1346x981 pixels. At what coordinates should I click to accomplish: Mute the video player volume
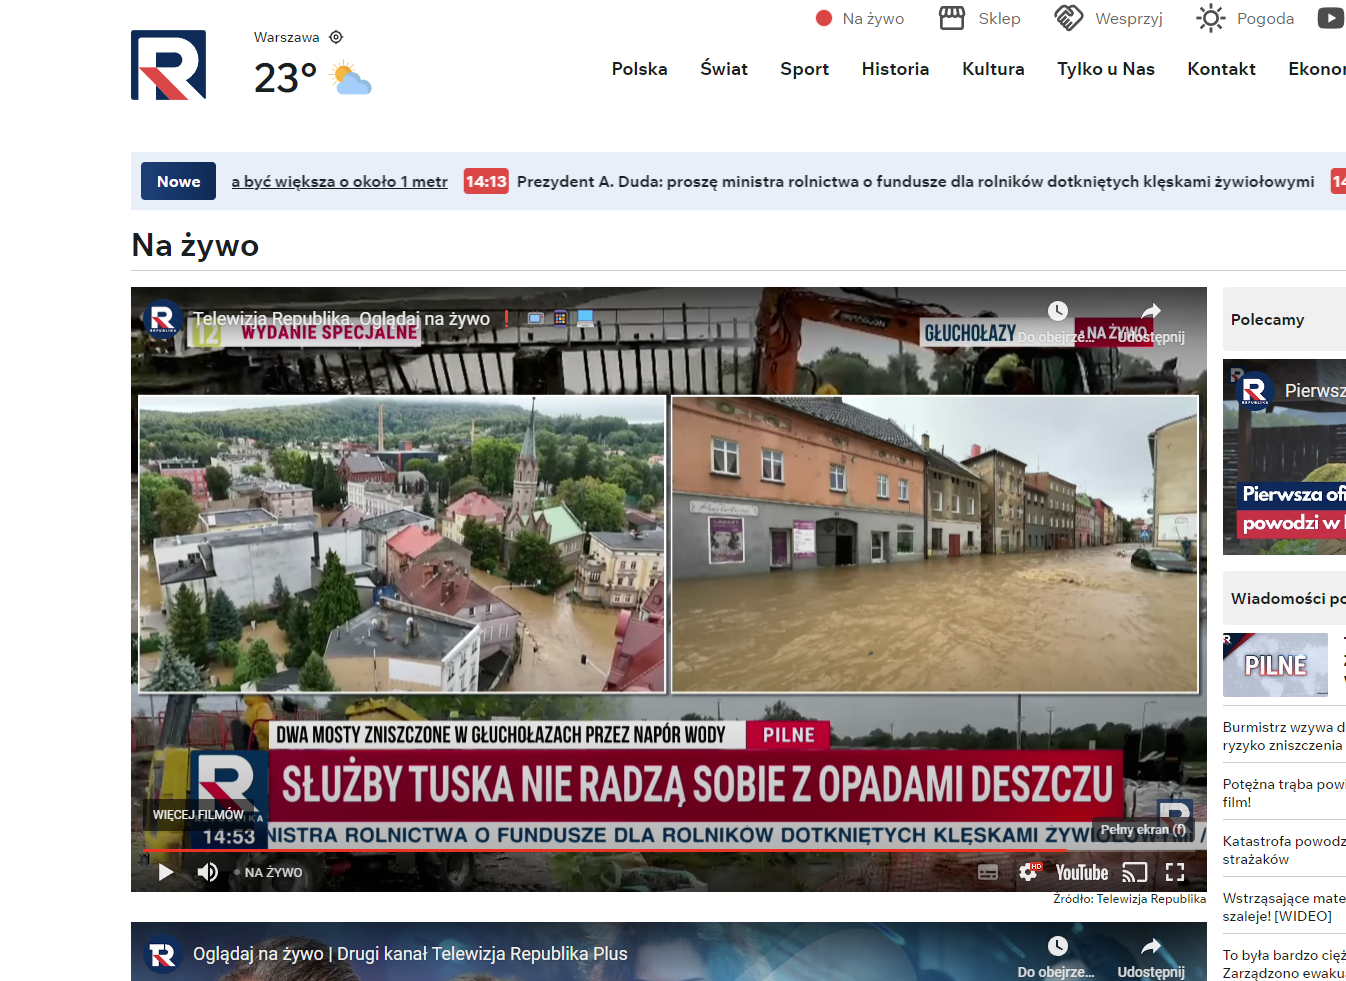[x=207, y=872]
